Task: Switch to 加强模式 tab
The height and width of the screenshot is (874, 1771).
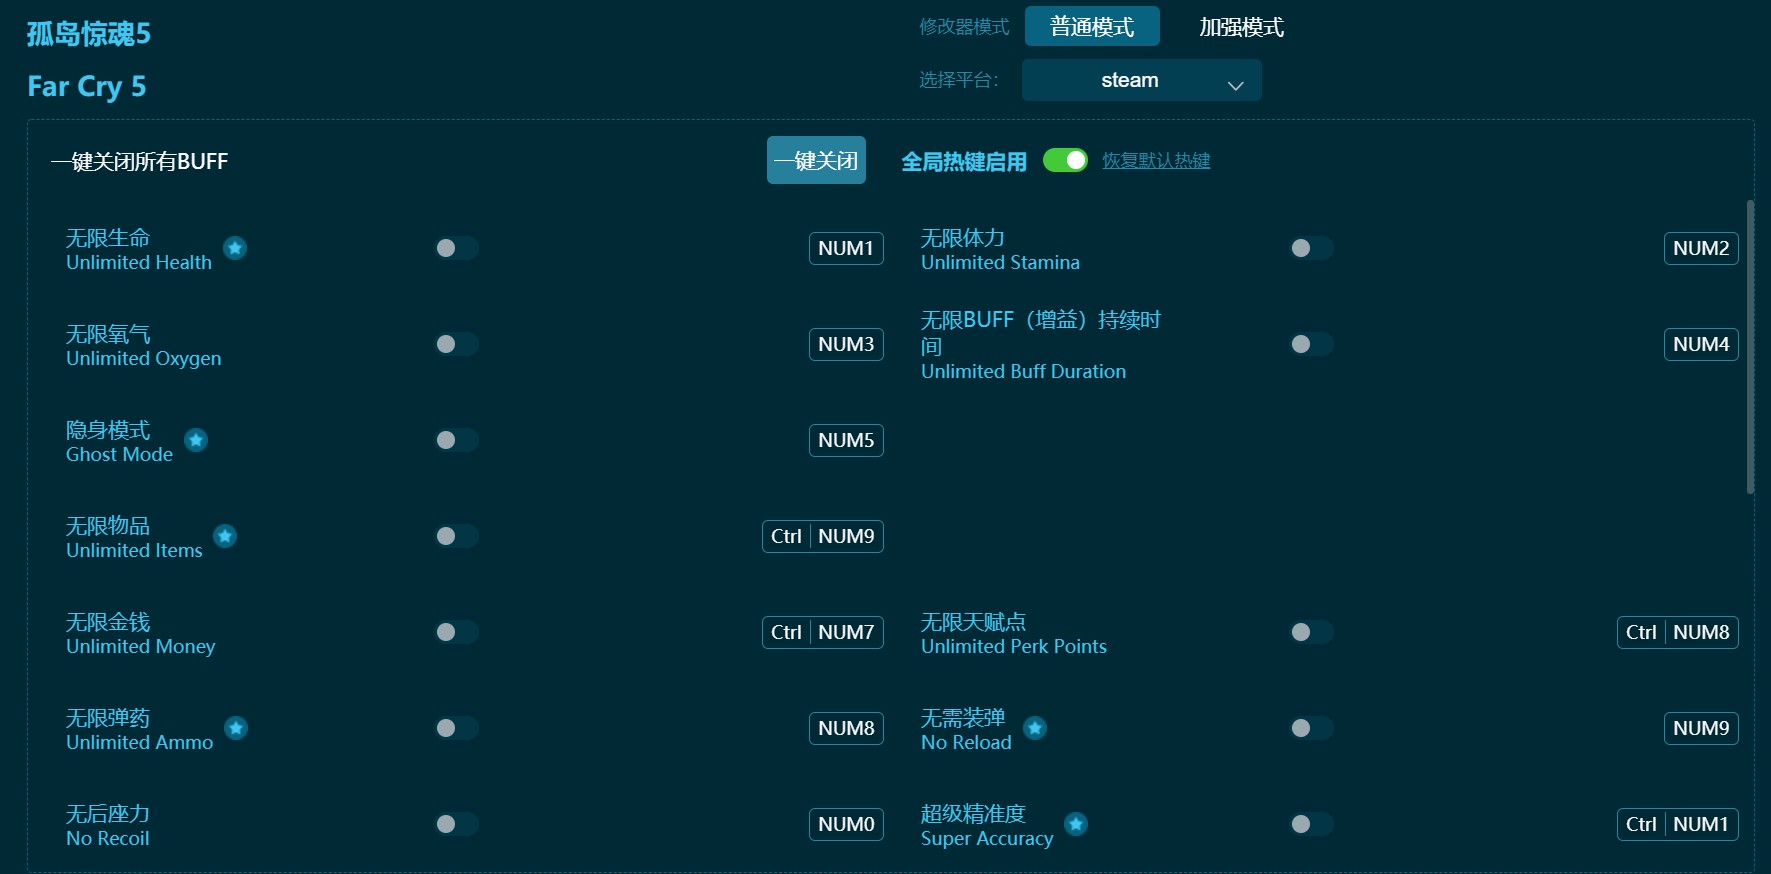Action: (1241, 27)
